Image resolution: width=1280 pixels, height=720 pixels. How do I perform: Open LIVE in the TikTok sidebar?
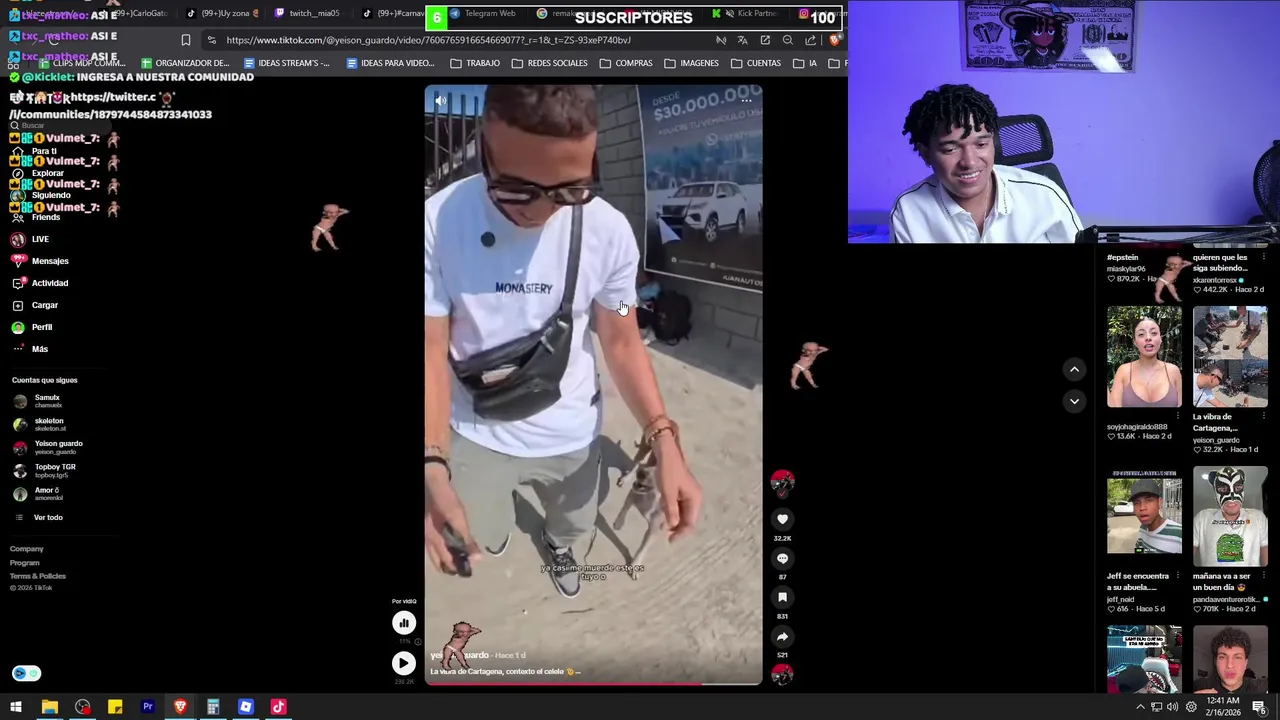tap(30, 239)
